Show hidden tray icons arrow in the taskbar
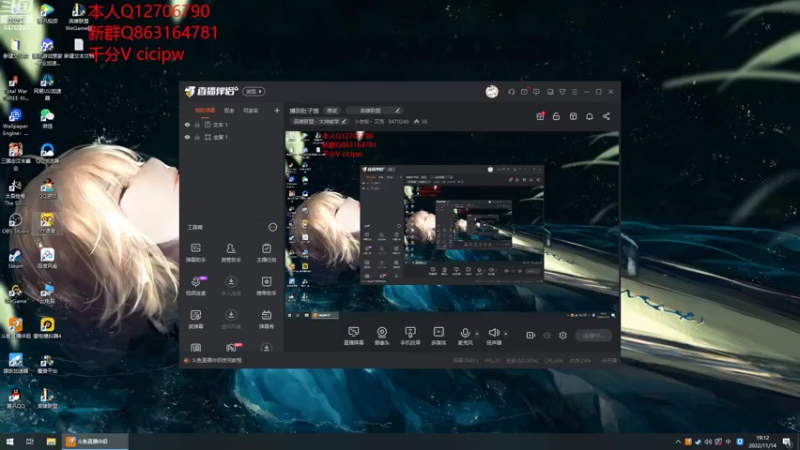Image resolution: width=800 pixels, height=450 pixels. 678,441
